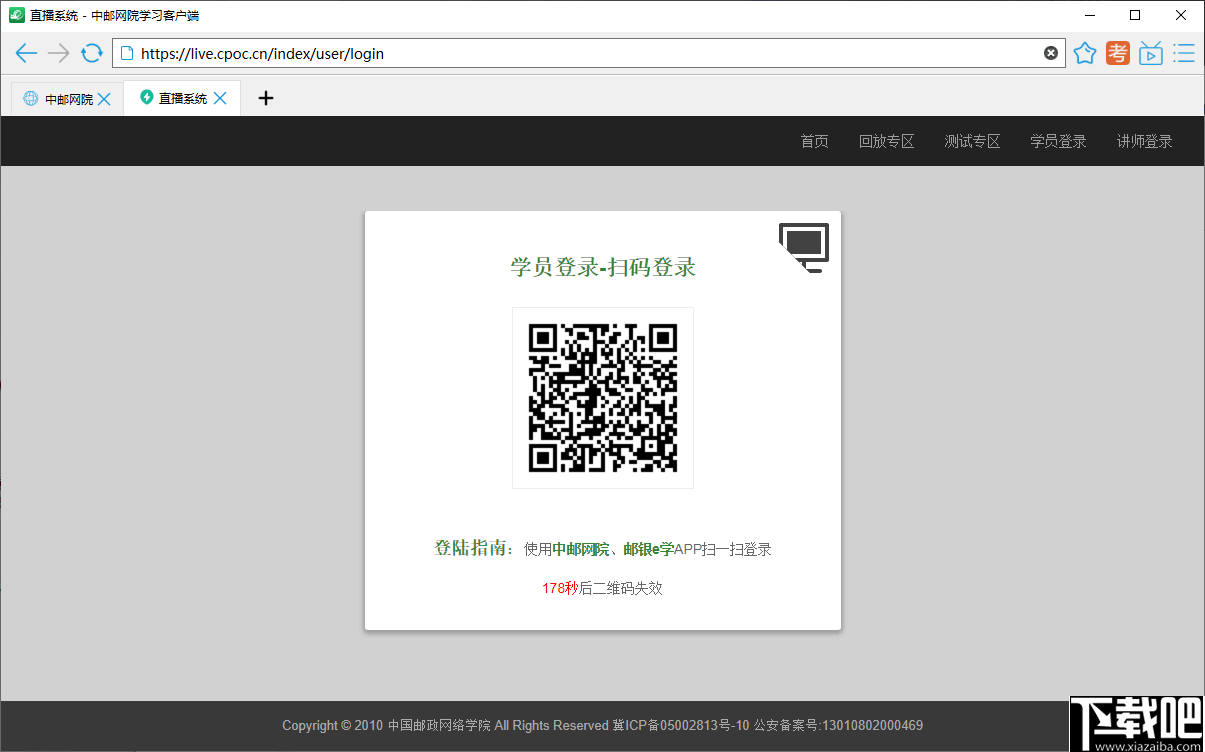Open the live TV icon in toolbar
Viewport: 1205px width, 752px height.
(1151, 54)
